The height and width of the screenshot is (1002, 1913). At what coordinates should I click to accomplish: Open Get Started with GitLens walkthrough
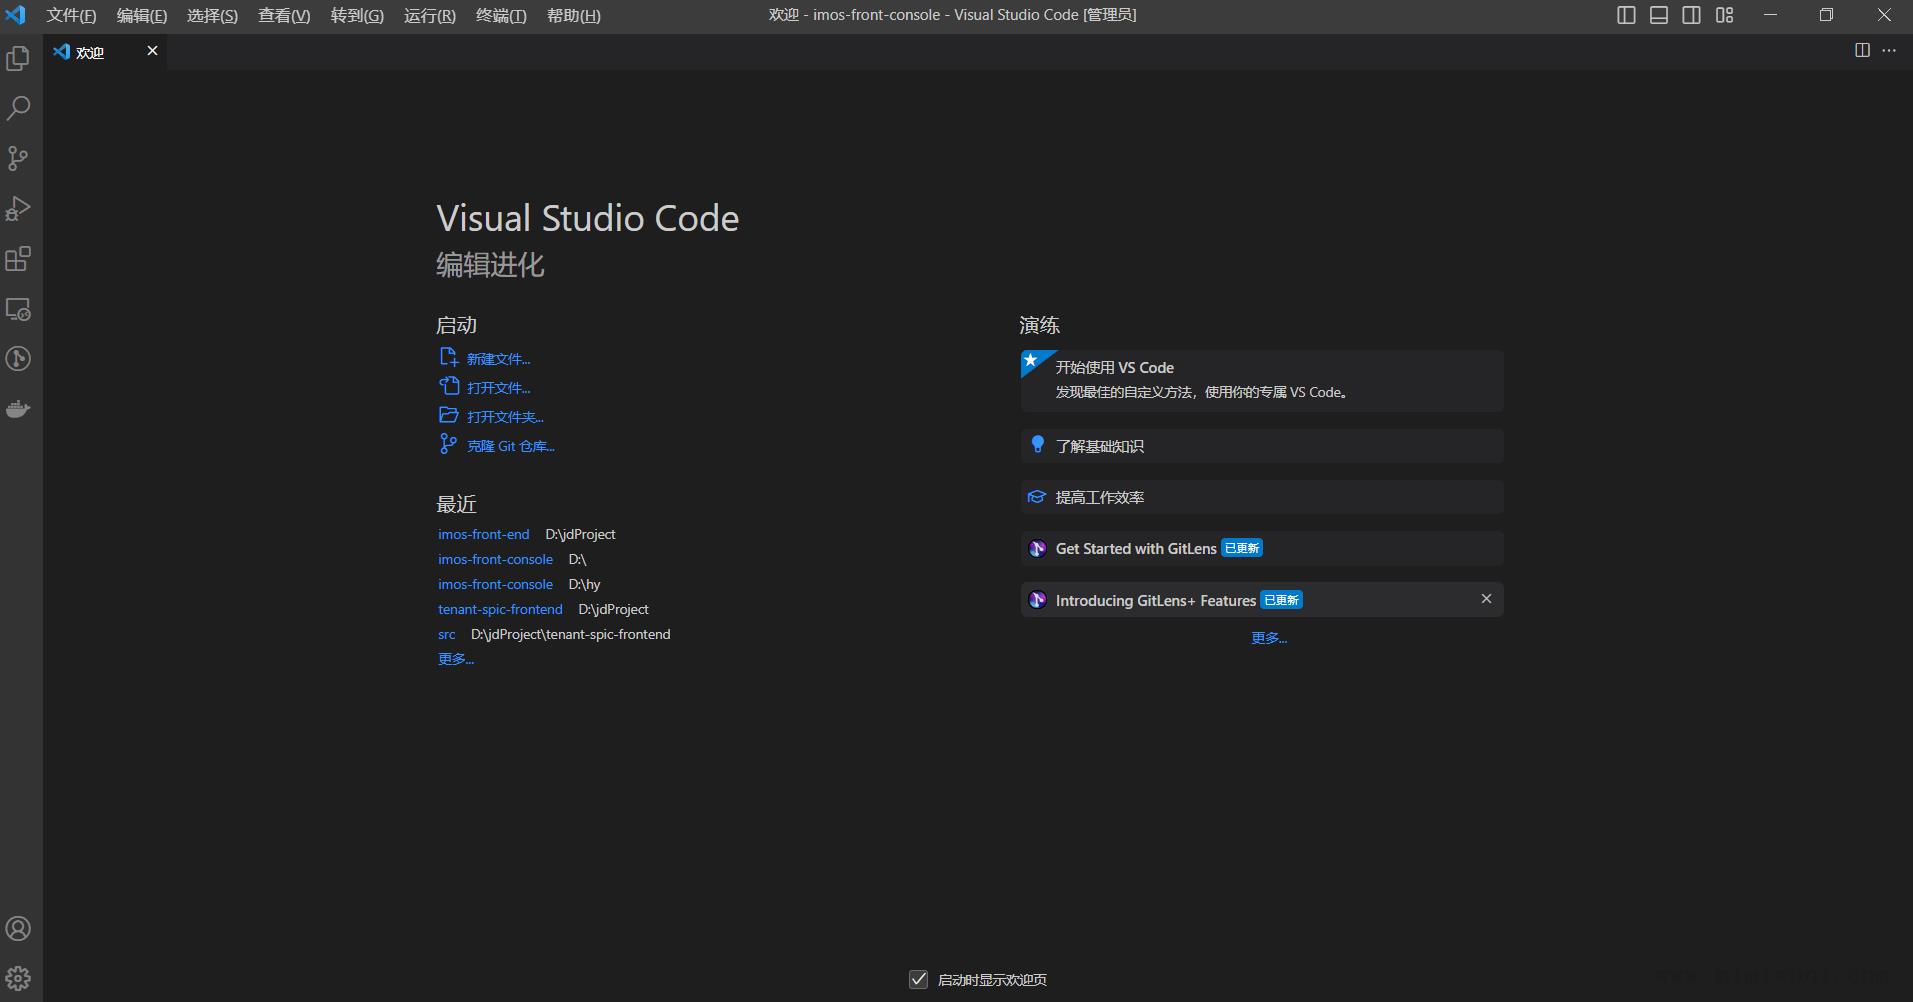pyautogui.click(x=1262, y=548)
